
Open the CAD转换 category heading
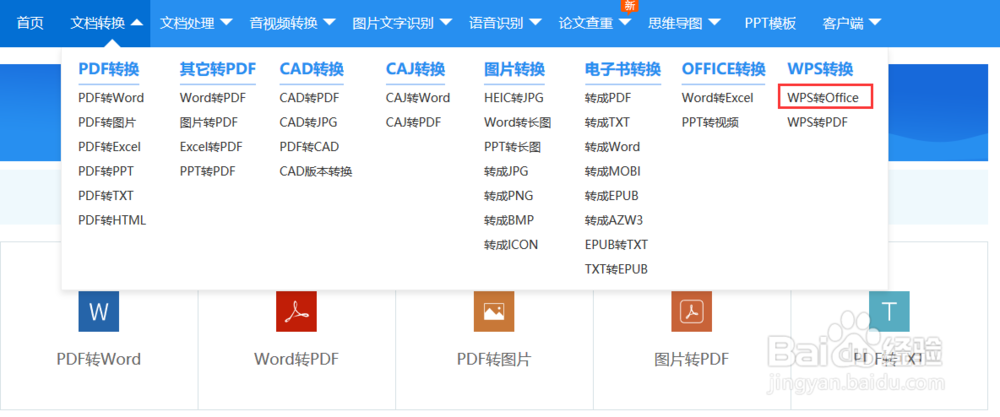tap(311, 69)
